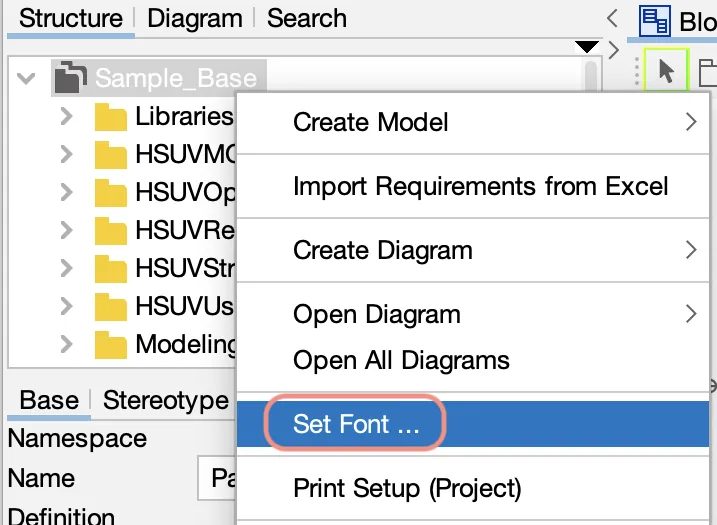Open the Create Diagram submenu
The height and width of the screenshot is (525, 717).
tap(473, 251)
